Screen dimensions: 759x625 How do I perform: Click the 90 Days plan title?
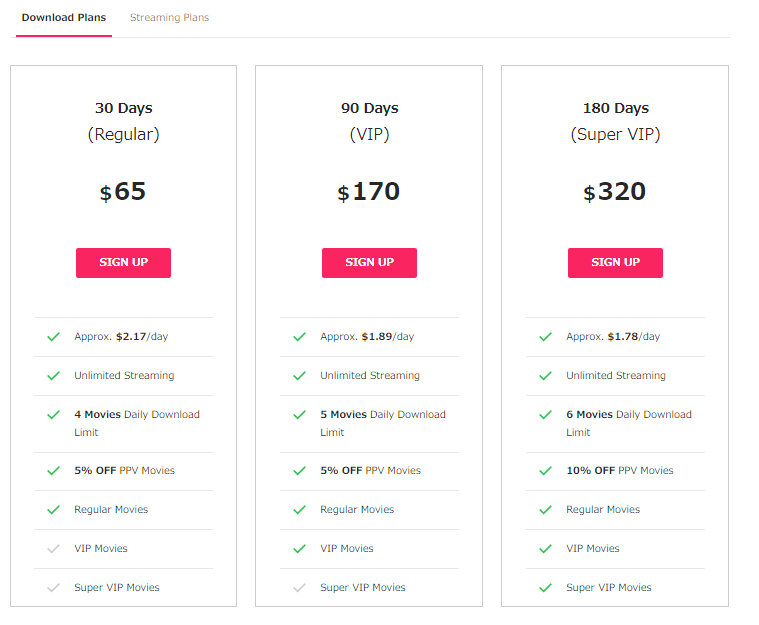369,108
